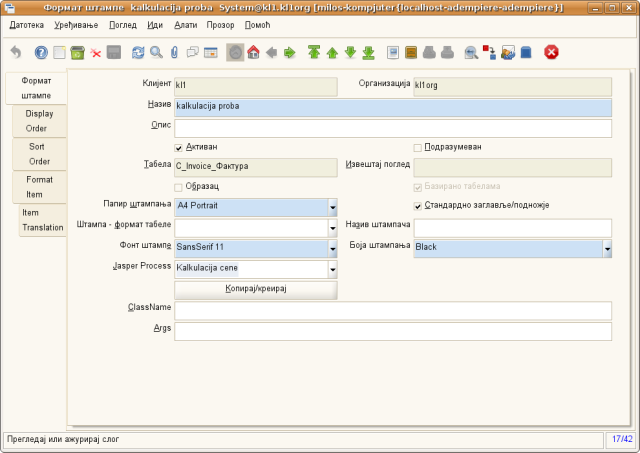640x453 pixels.
Task: Switch to the Format Item tab
Action: coord(40,186)
